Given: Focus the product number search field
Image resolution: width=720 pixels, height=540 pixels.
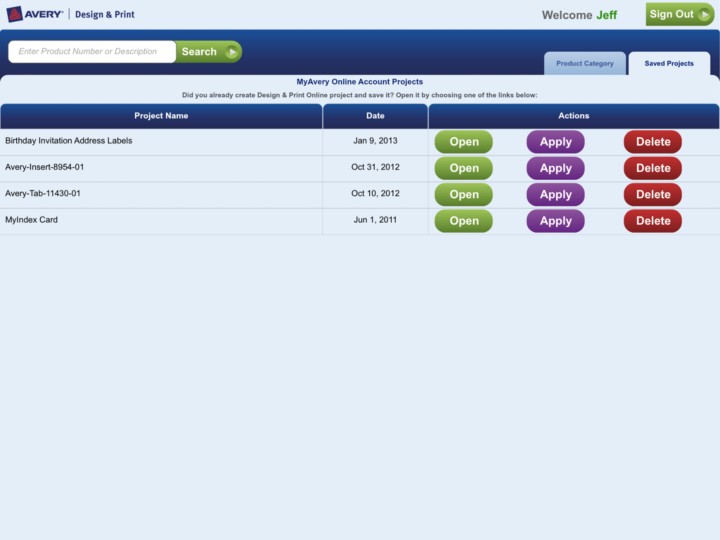Looking at the screenshot, I should tap(92, 52).
